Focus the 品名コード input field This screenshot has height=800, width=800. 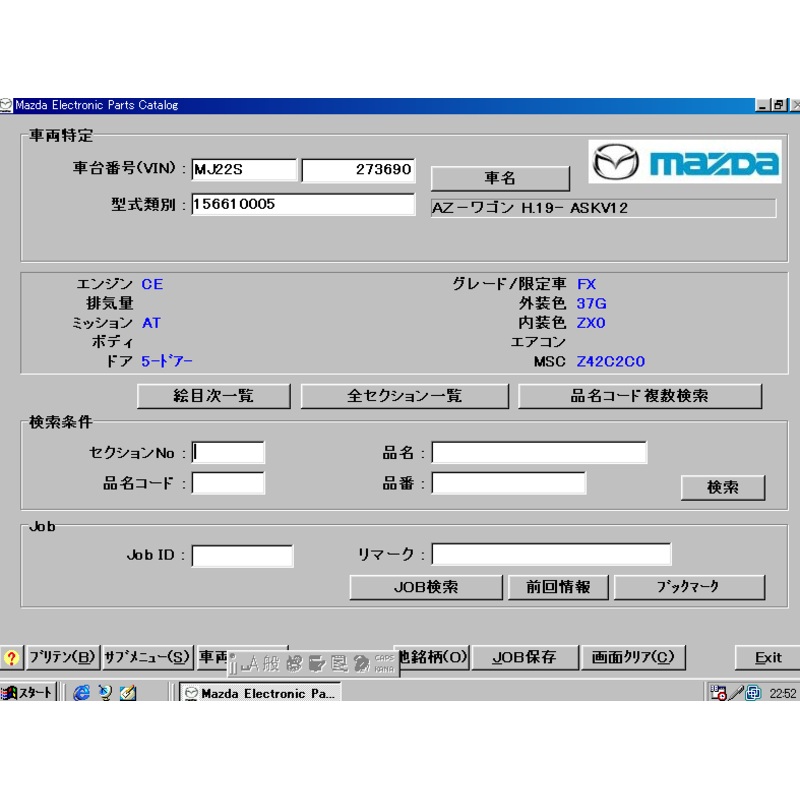click(x=228, y=483)
